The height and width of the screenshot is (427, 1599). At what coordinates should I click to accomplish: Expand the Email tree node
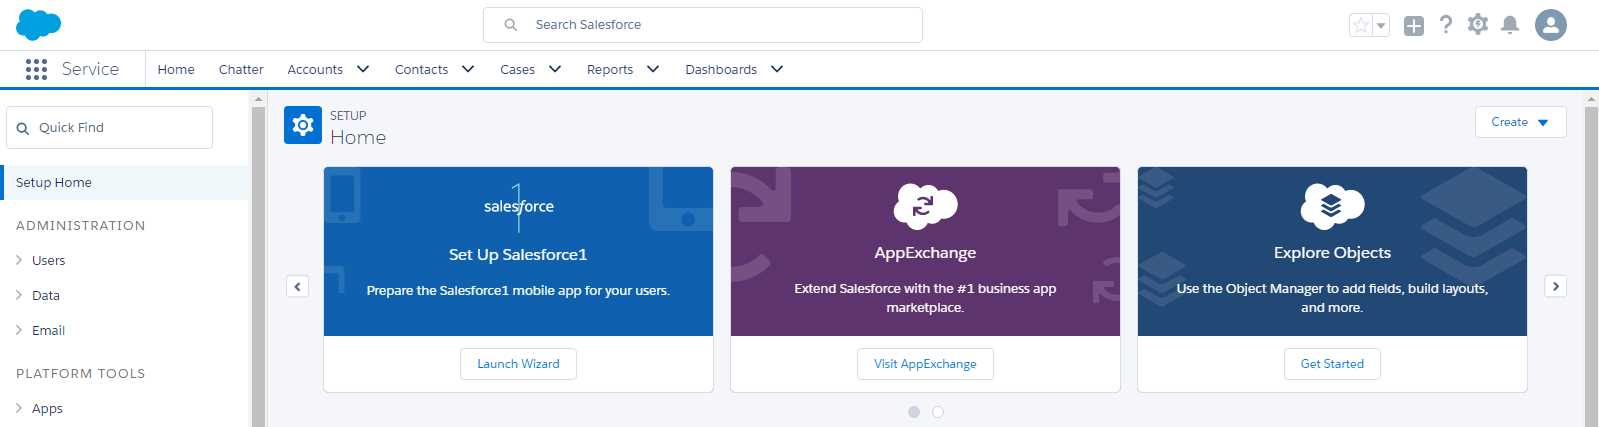[x=19, y=330]
